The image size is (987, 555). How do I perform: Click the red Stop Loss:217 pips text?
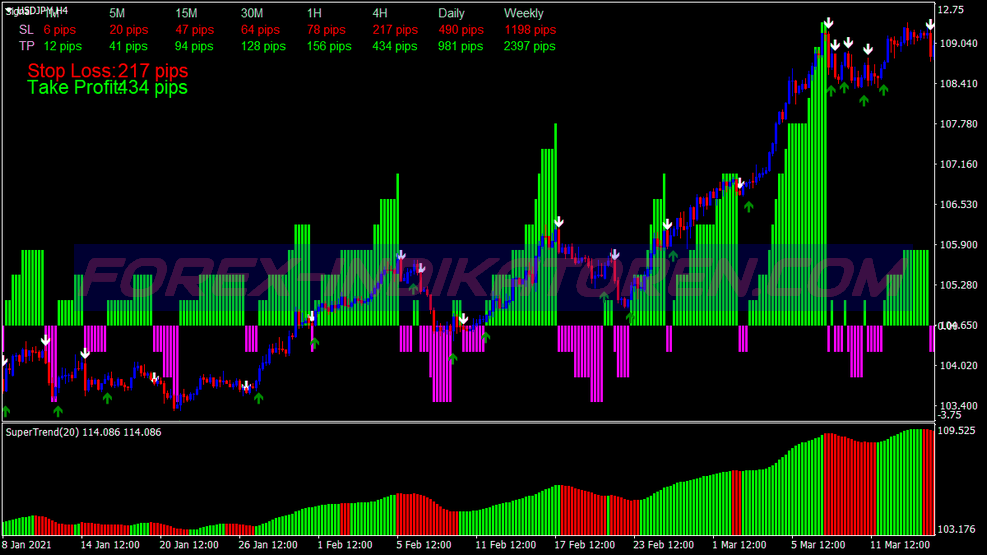107,71
